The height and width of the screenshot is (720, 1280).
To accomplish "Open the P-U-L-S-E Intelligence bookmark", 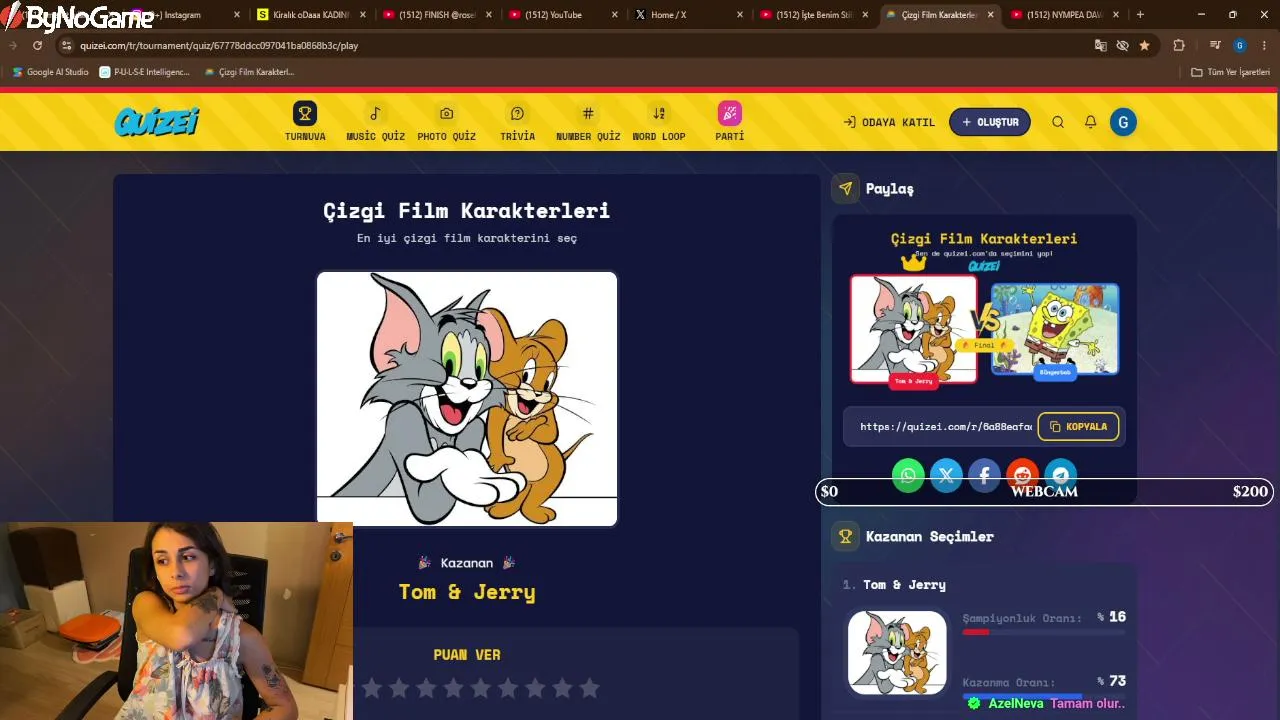I will [x=144, y=72].
